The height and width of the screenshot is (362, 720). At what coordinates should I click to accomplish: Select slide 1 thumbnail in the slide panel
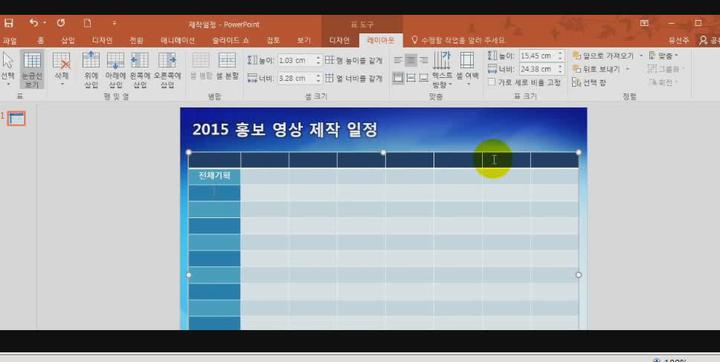(17, 119)
